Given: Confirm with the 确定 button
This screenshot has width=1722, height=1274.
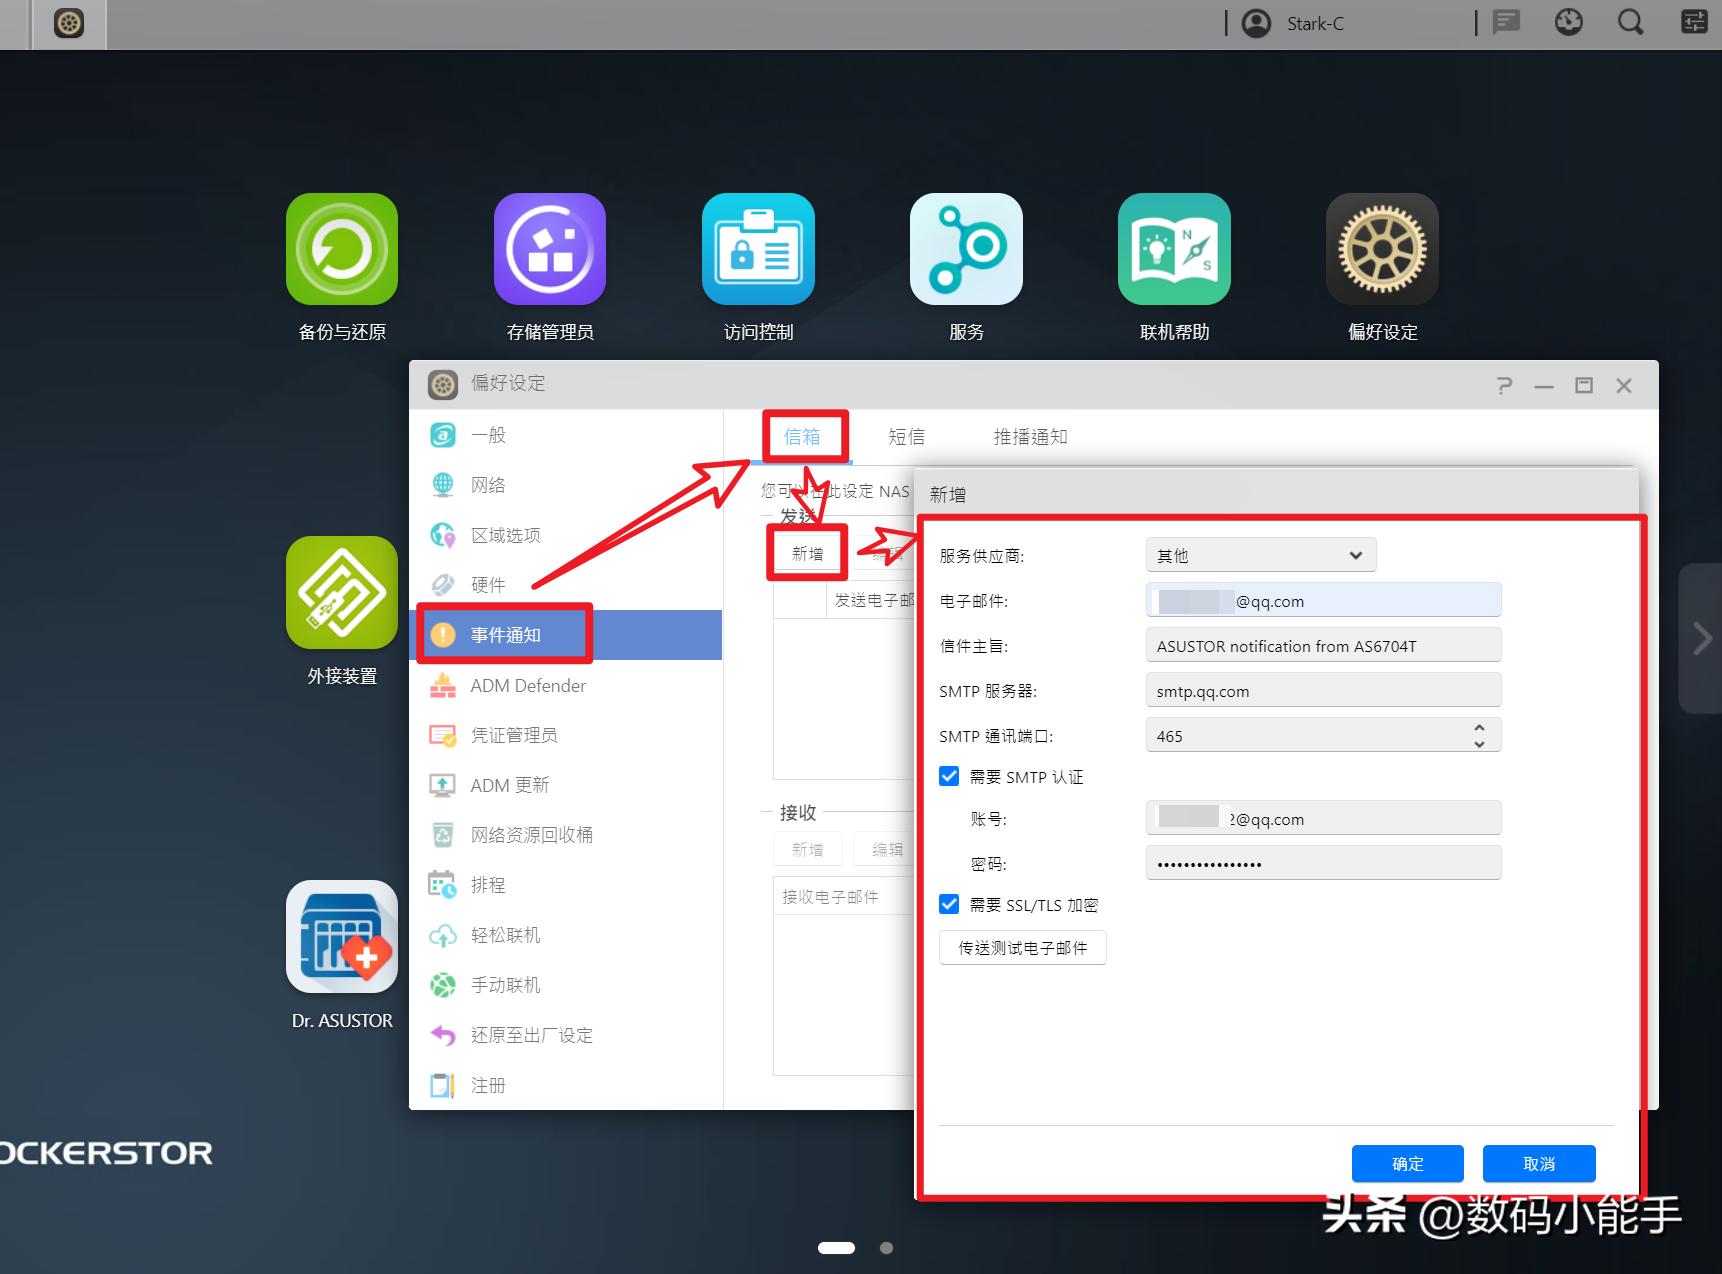Looking at the screenshot, I should (1408, 1164).
